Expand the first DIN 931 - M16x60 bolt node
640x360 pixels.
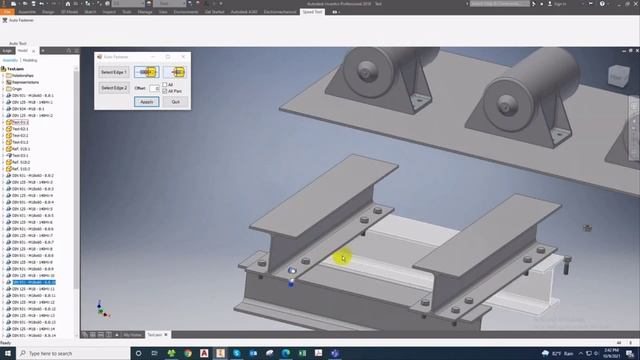[3, 96]
